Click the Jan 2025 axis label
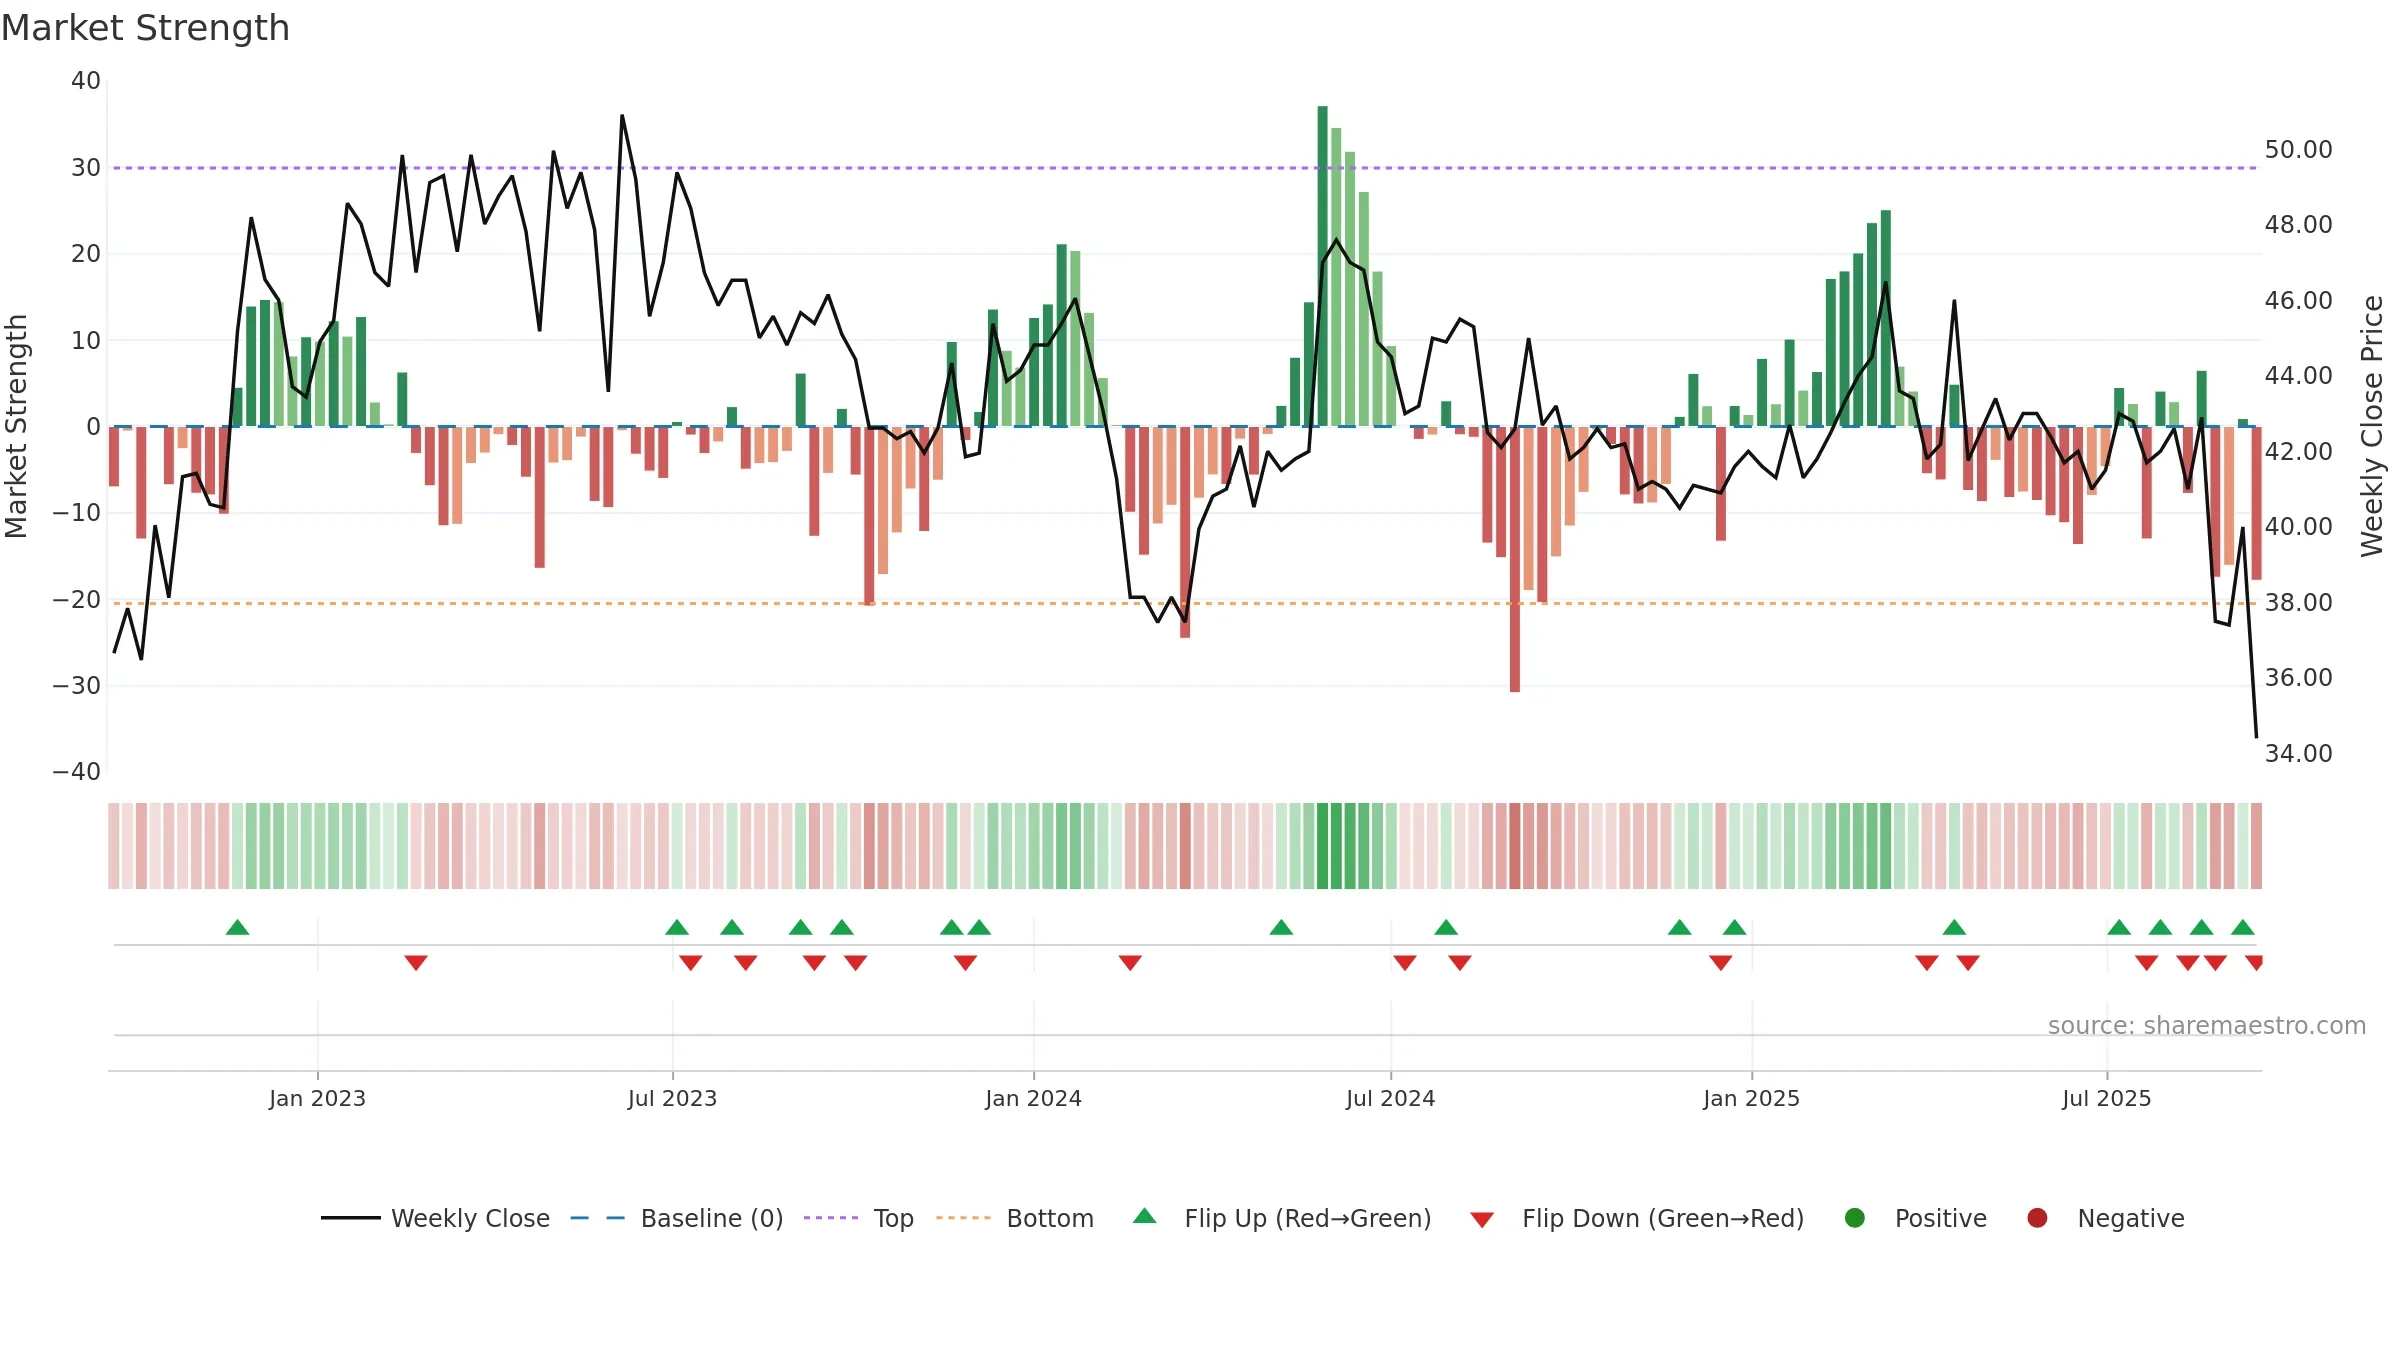2400x1350 pixels. [x=1751, y=1099]
